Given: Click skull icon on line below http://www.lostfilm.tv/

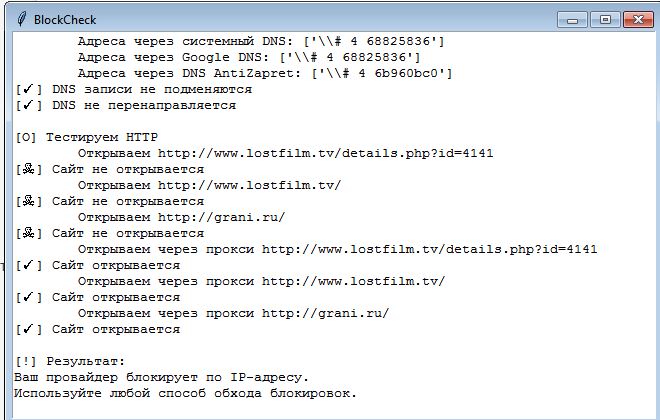Looking at the screenshot, I should pyautogui.click(x=28, y=201).
